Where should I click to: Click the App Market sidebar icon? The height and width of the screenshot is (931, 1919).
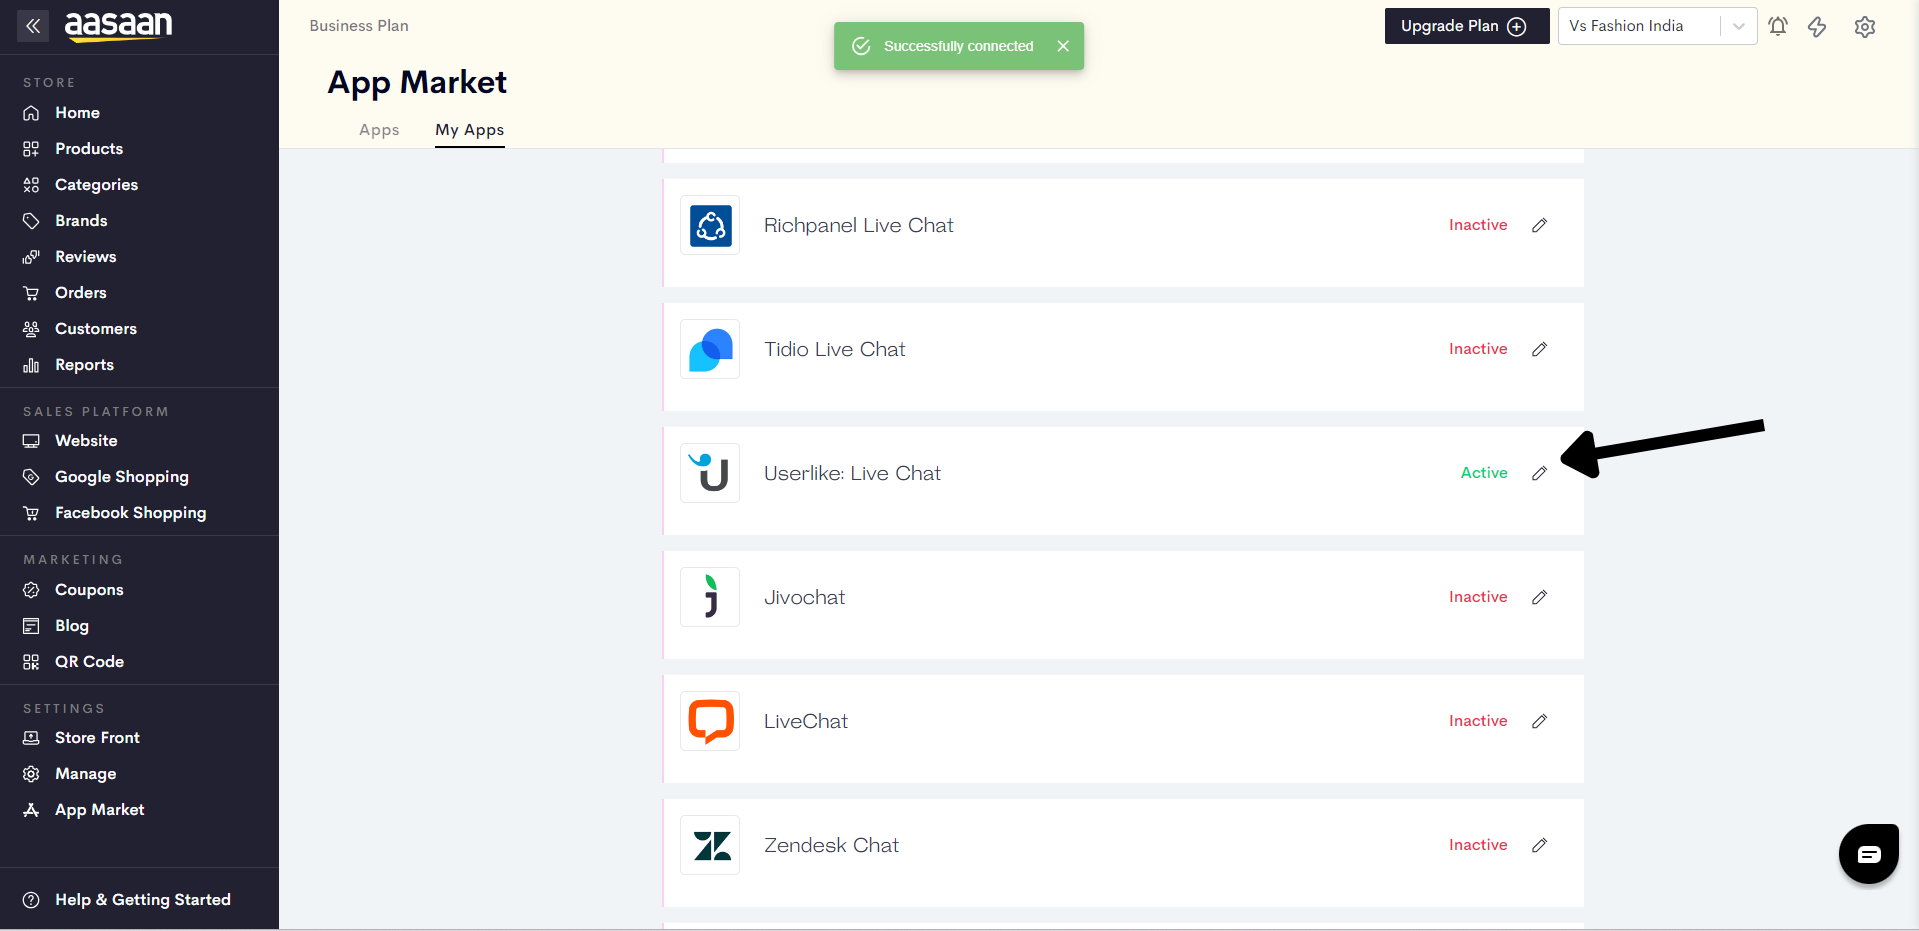(x=31, y=810)
